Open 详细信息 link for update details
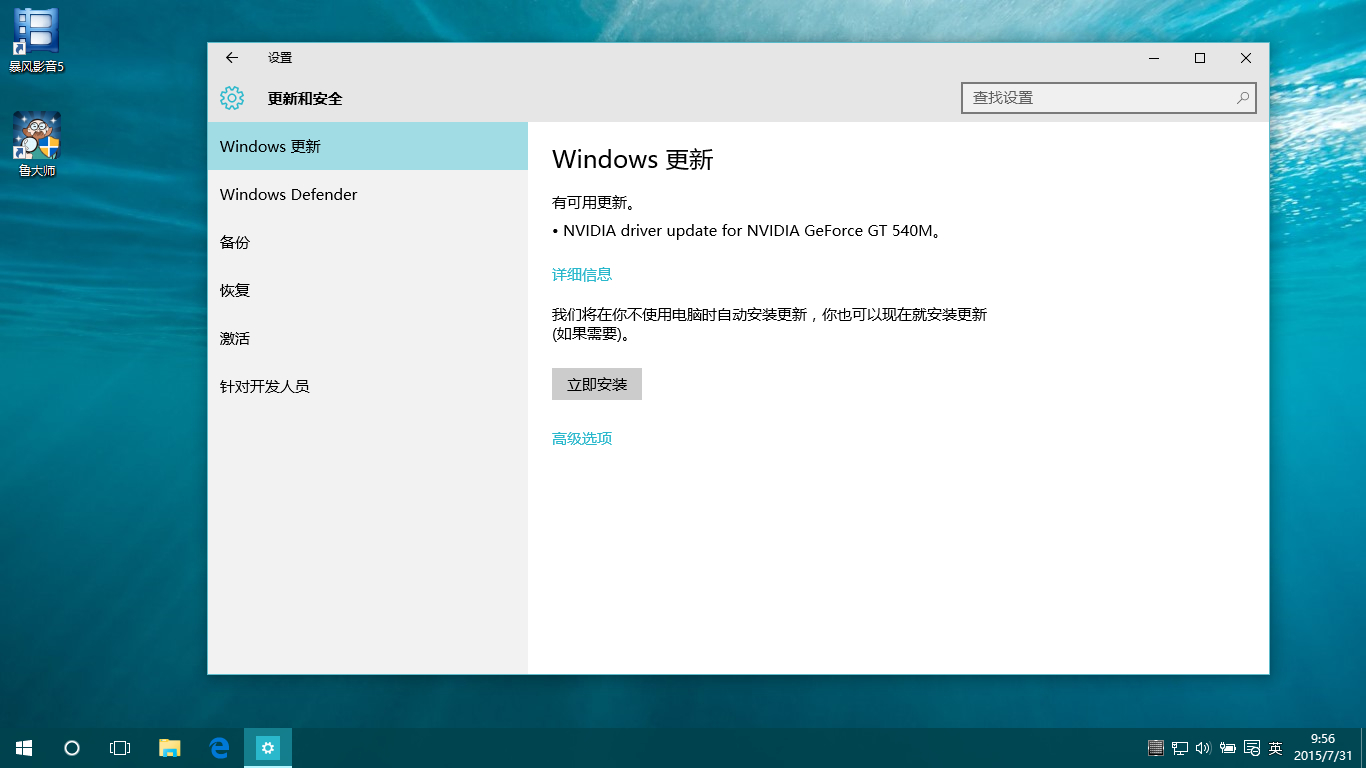1366x768 pixels. 582,274
